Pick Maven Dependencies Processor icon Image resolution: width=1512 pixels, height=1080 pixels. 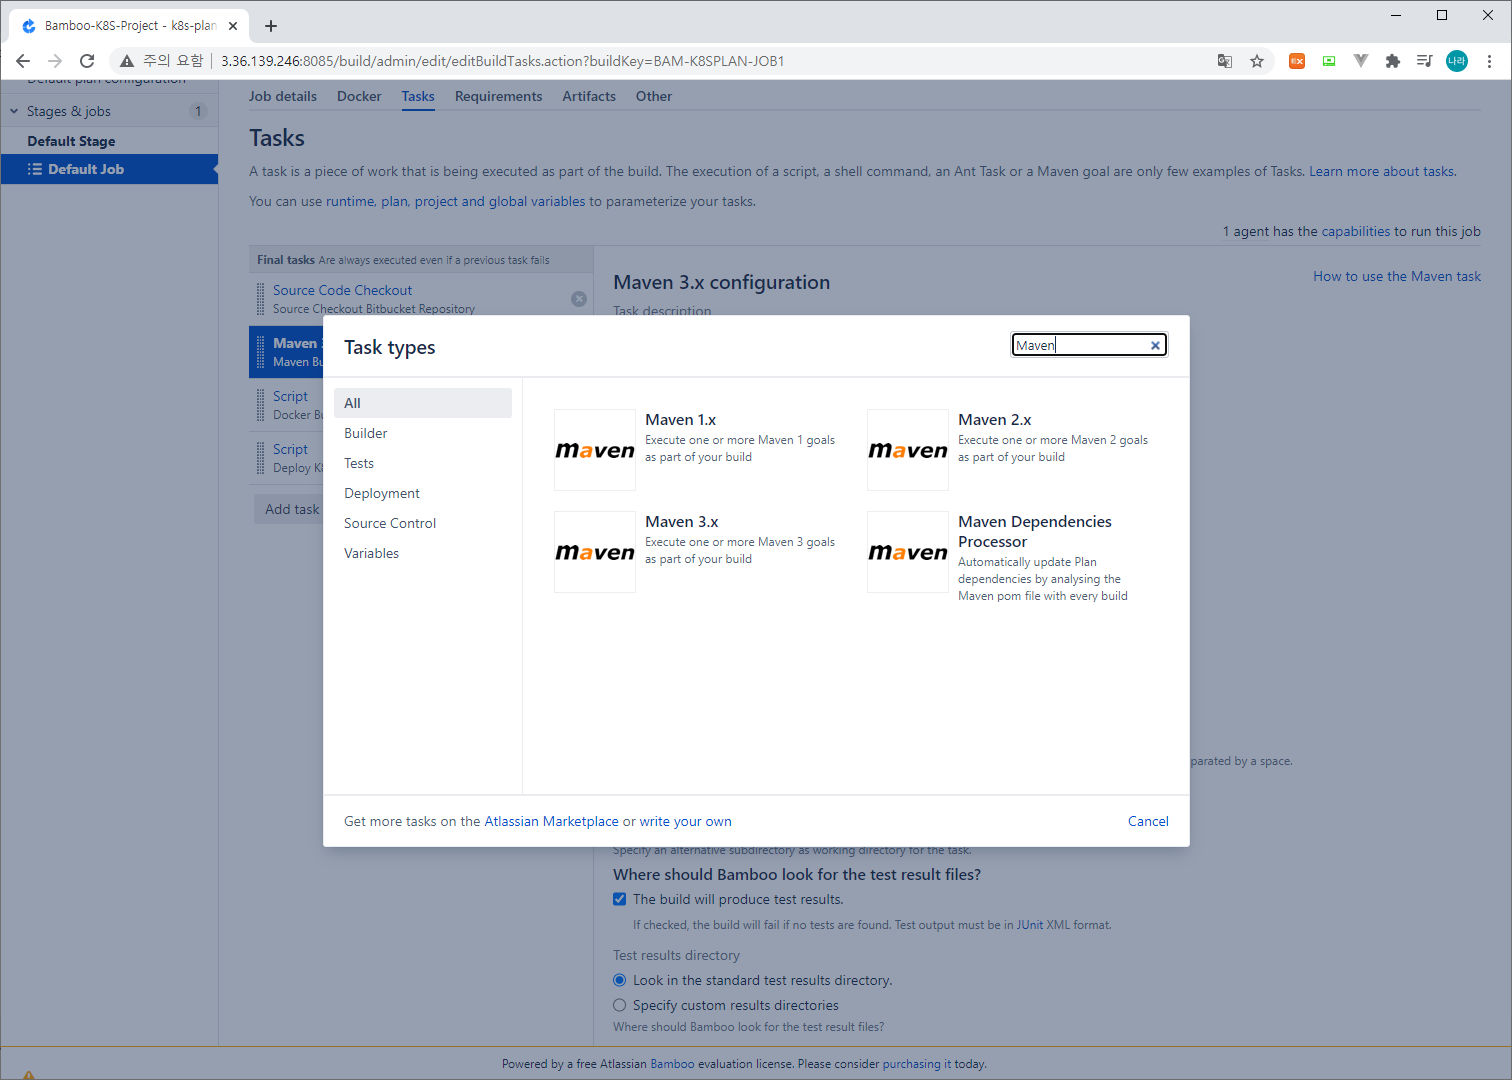pyautogui.click(x=908, y=552)
